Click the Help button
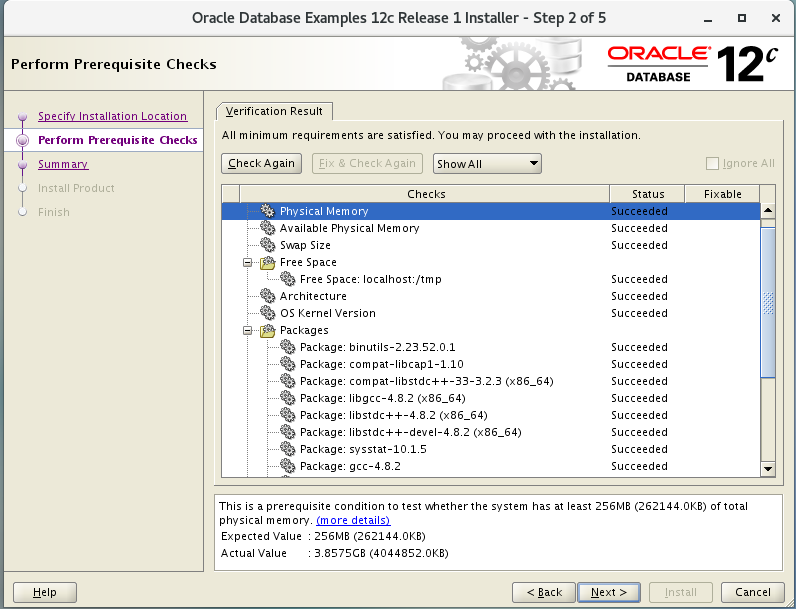Viewport: 796px width, 609px height. point(45,592)
